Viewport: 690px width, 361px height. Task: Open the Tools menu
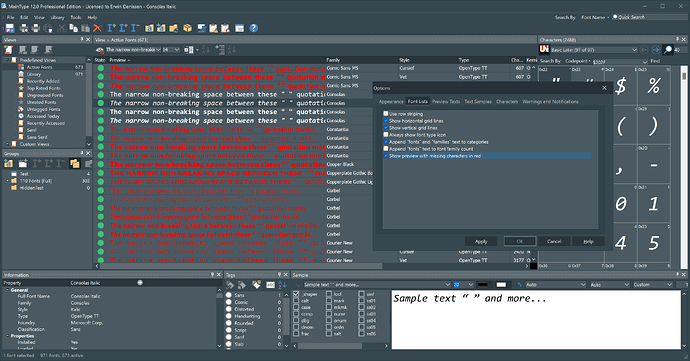76,17
